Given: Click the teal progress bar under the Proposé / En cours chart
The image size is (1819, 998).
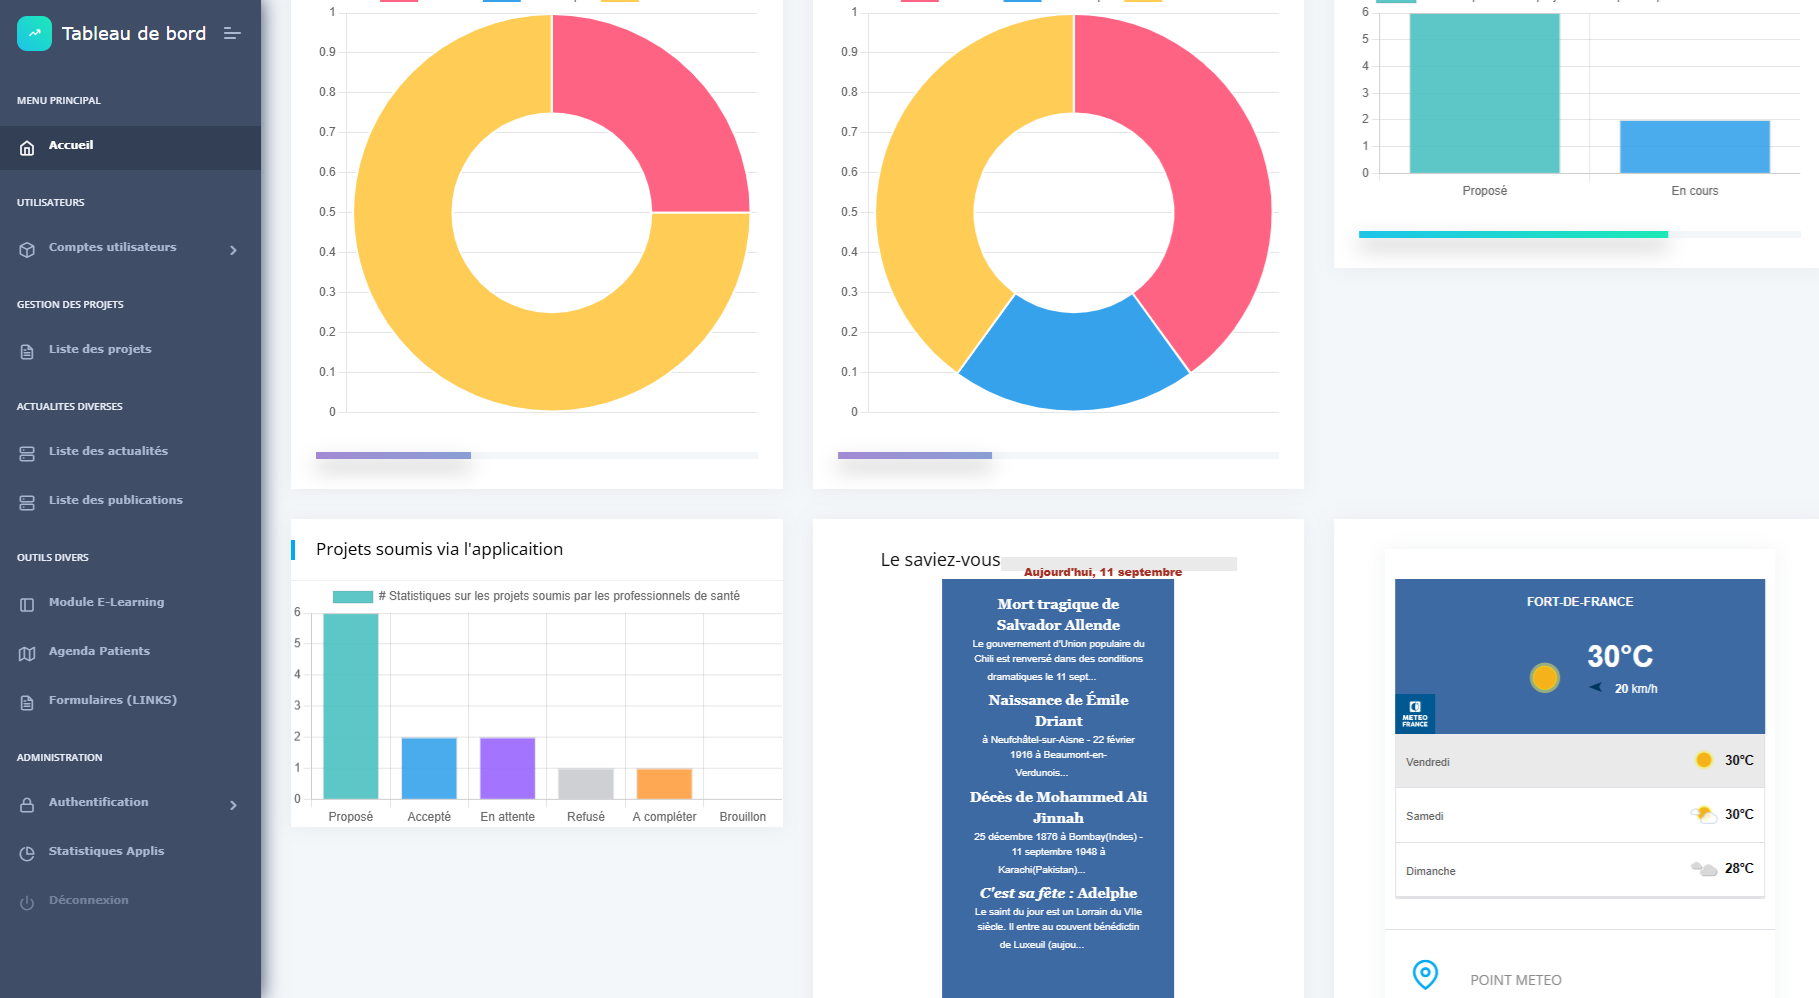Looking at the screenshot, I should (x=1513, y=234).
